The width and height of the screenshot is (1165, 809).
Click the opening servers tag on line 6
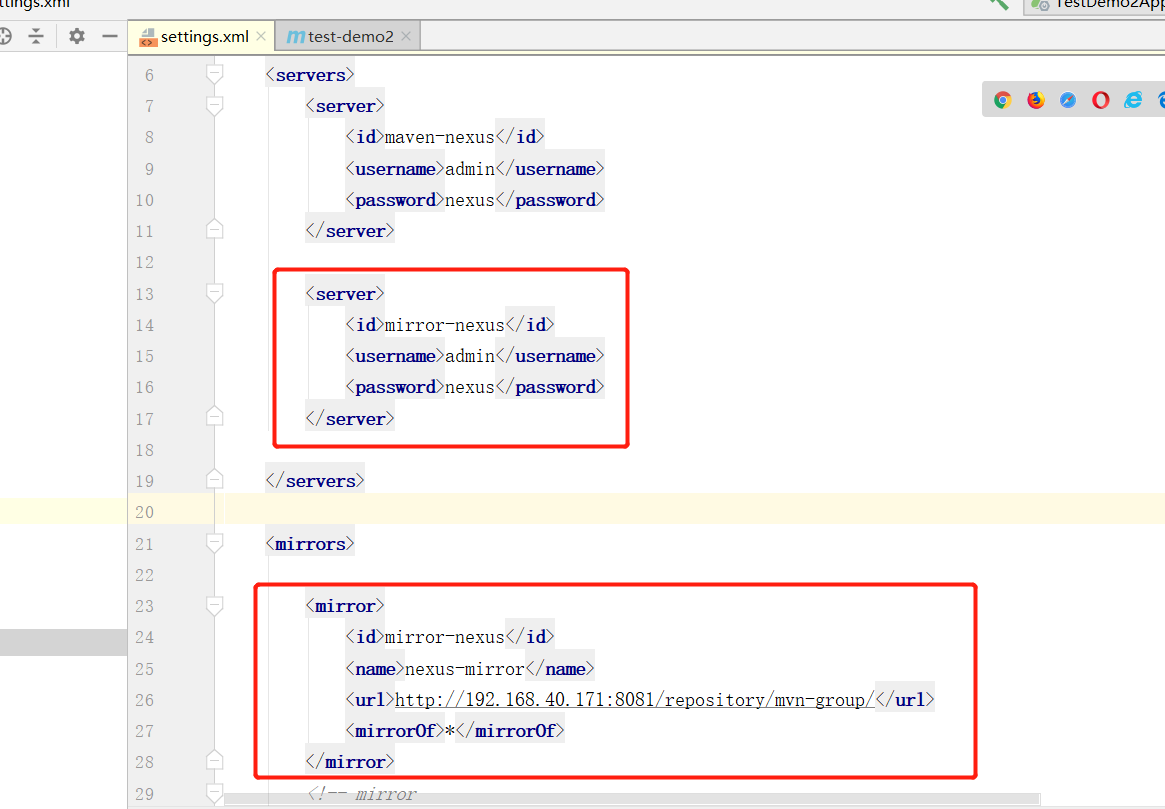click(x=310, y=75)
